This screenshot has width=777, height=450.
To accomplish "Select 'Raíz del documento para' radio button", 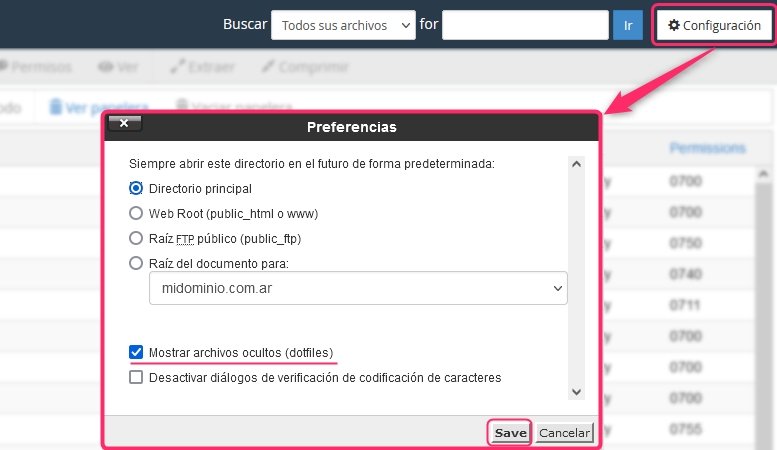I will 136,264.
